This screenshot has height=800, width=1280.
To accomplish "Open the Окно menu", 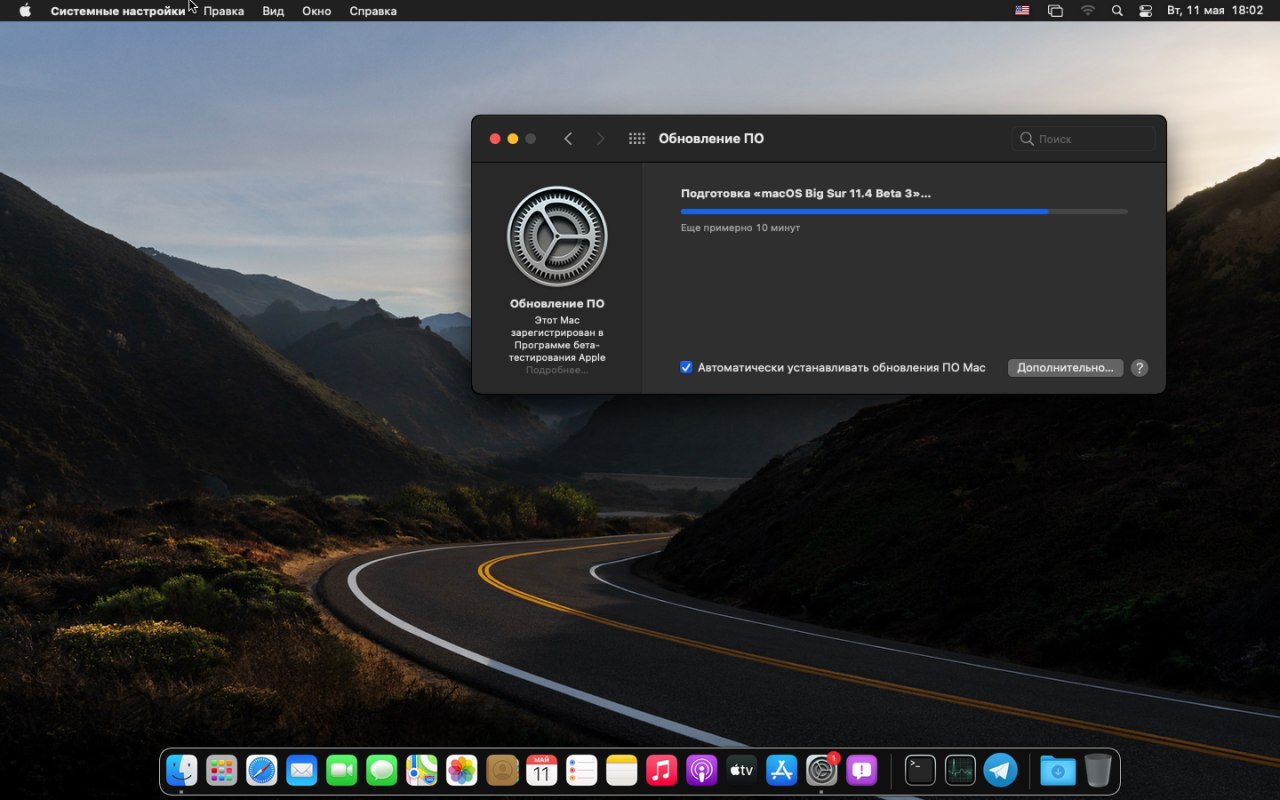I will coord(317,11).
